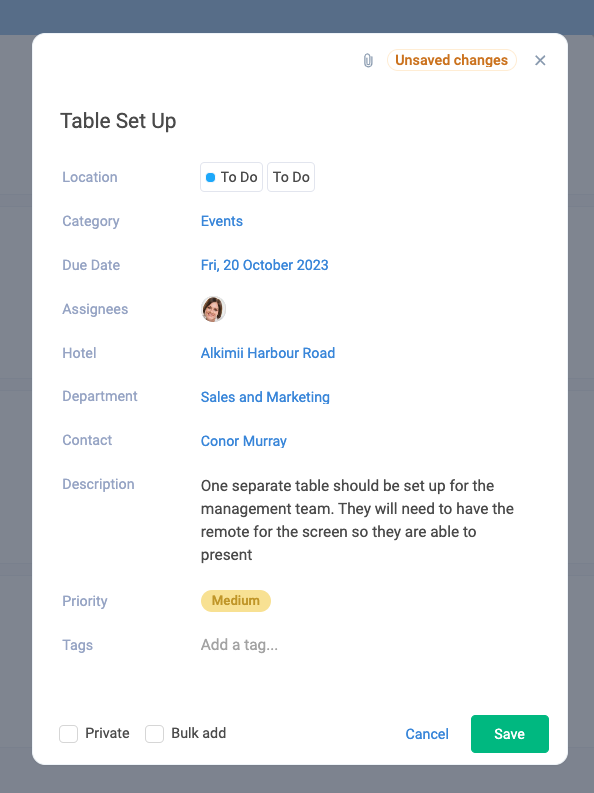The width and height of the screenshot is (594, 793).
Task: Edit the Table Set Up title
Action: pyautogui.click(x=118, y=121)
